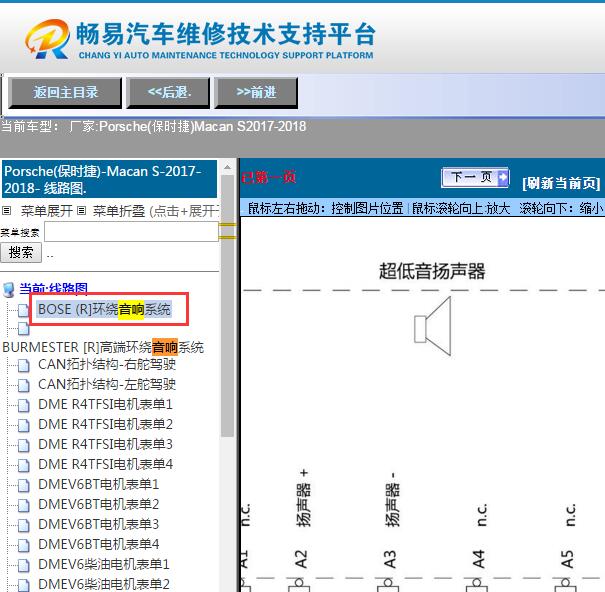Open DMEV6BT电机表单1

[x=98, y=484]
